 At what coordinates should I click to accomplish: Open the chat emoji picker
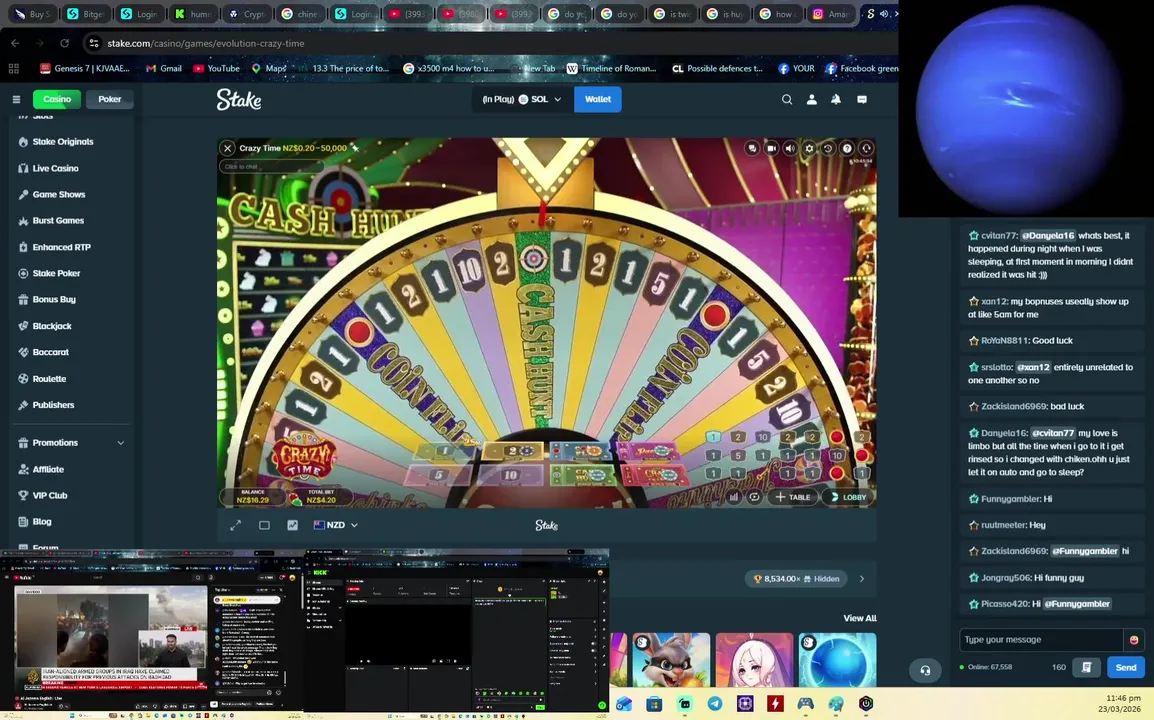1133,640
